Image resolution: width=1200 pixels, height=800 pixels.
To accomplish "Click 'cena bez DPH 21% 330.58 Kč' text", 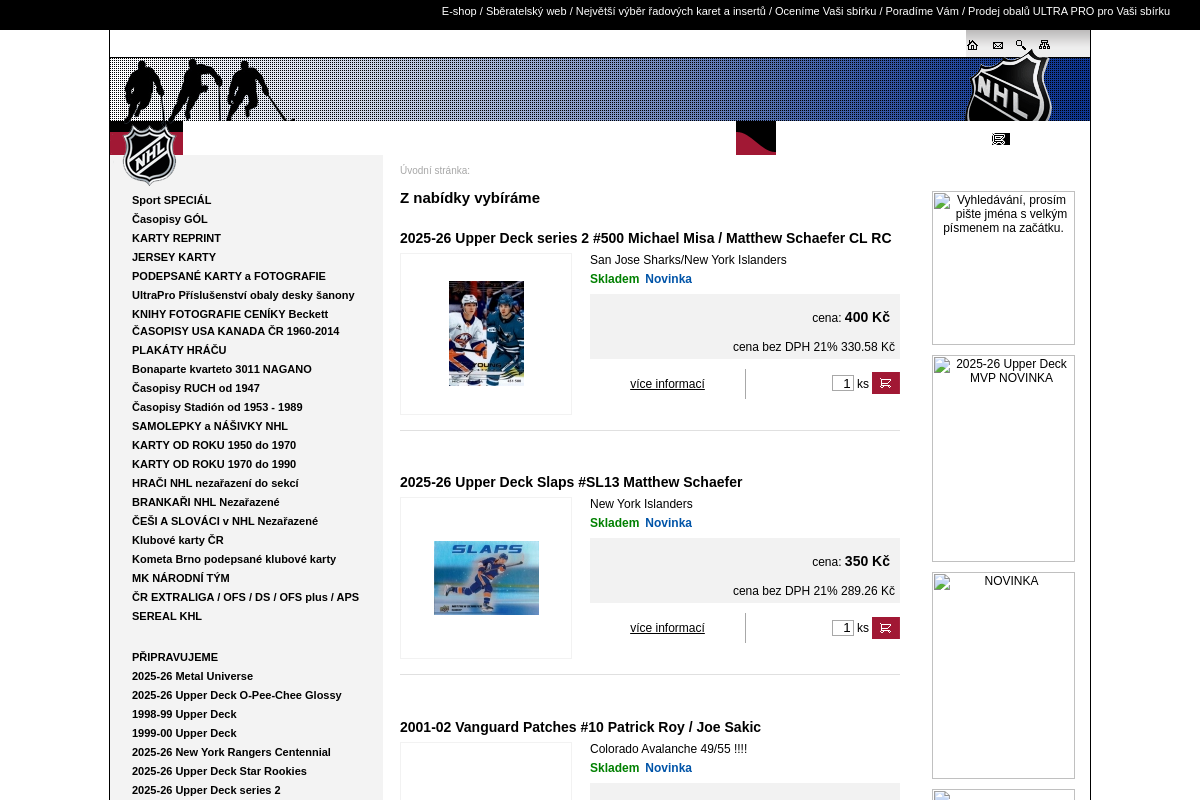I will click(x=814, y=347).
